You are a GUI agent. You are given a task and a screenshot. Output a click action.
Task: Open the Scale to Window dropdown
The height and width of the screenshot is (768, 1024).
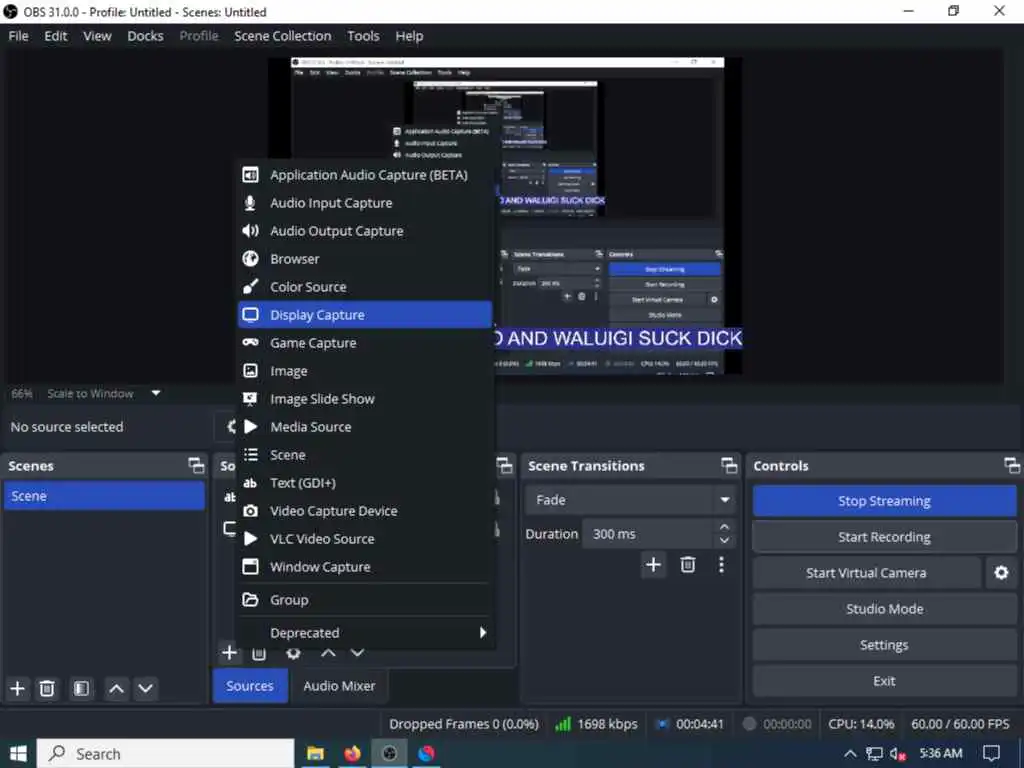(x=103, y=393)
